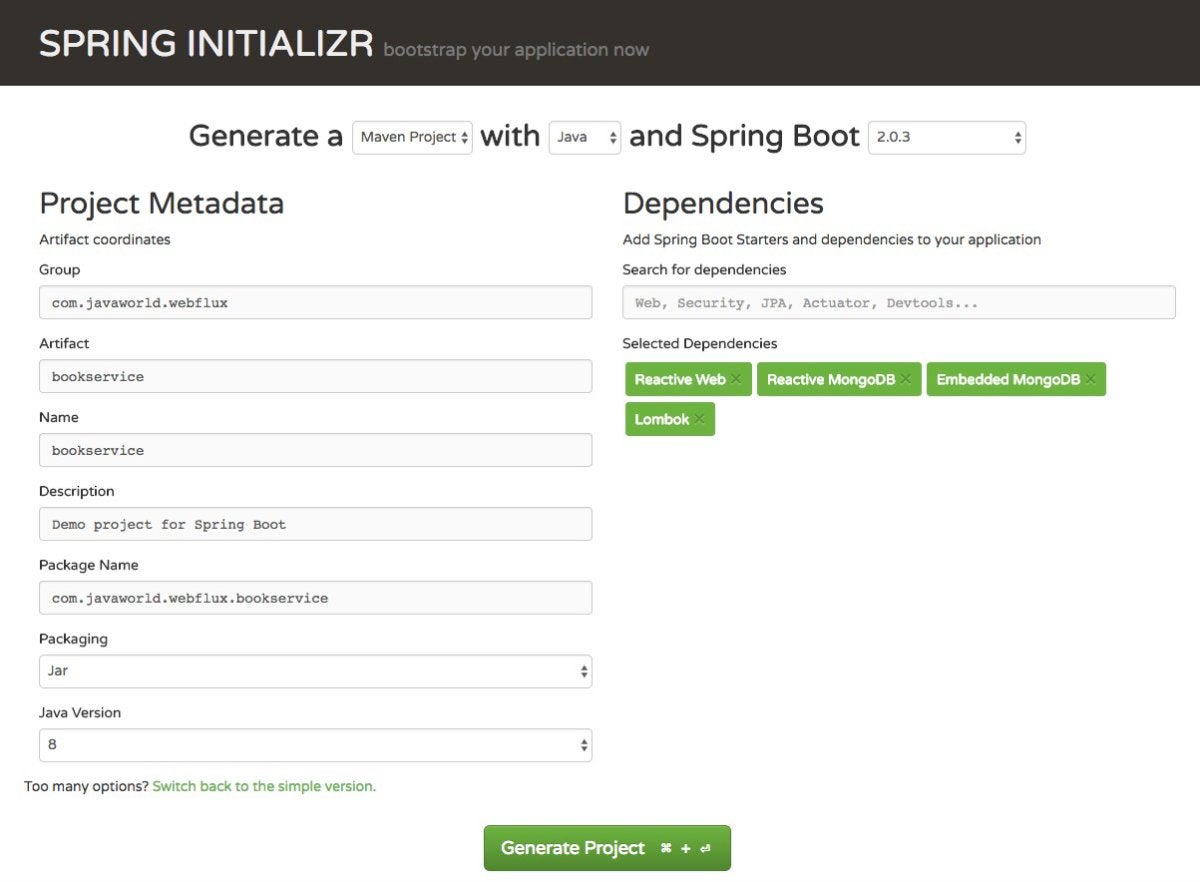Click the Packaging field label

73,639
